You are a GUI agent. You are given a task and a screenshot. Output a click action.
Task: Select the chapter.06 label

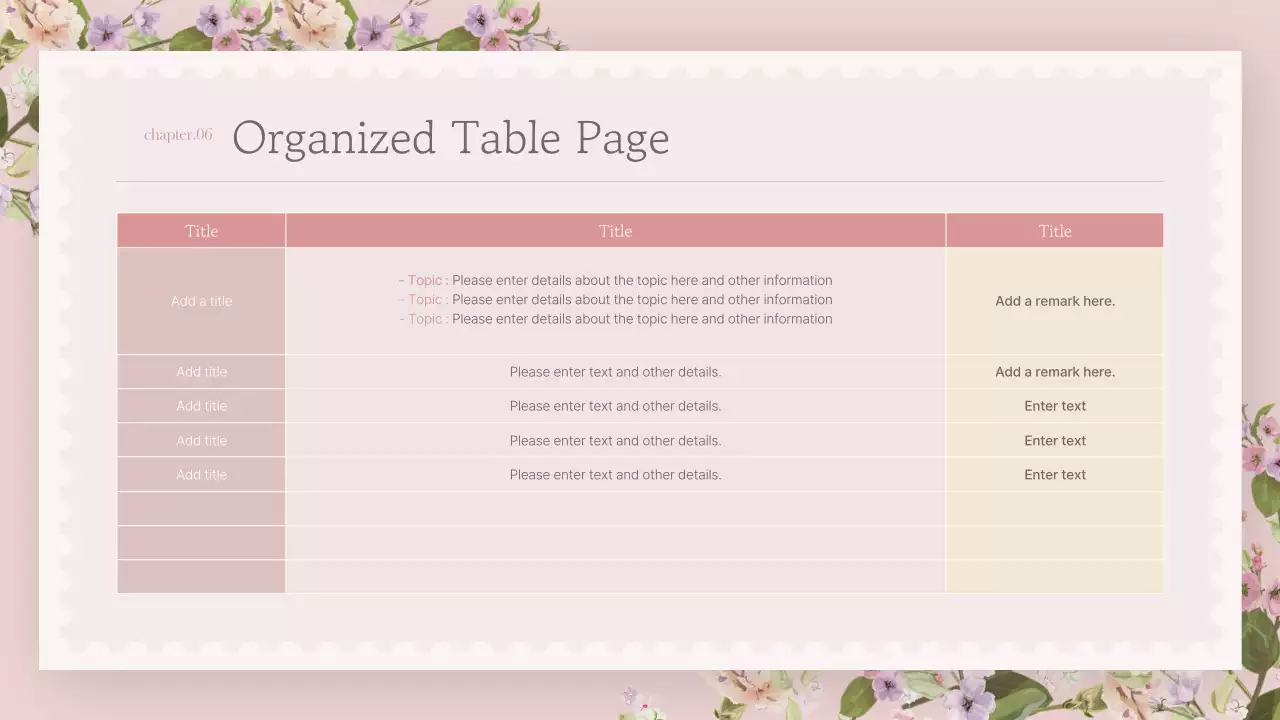coord(178,135)
